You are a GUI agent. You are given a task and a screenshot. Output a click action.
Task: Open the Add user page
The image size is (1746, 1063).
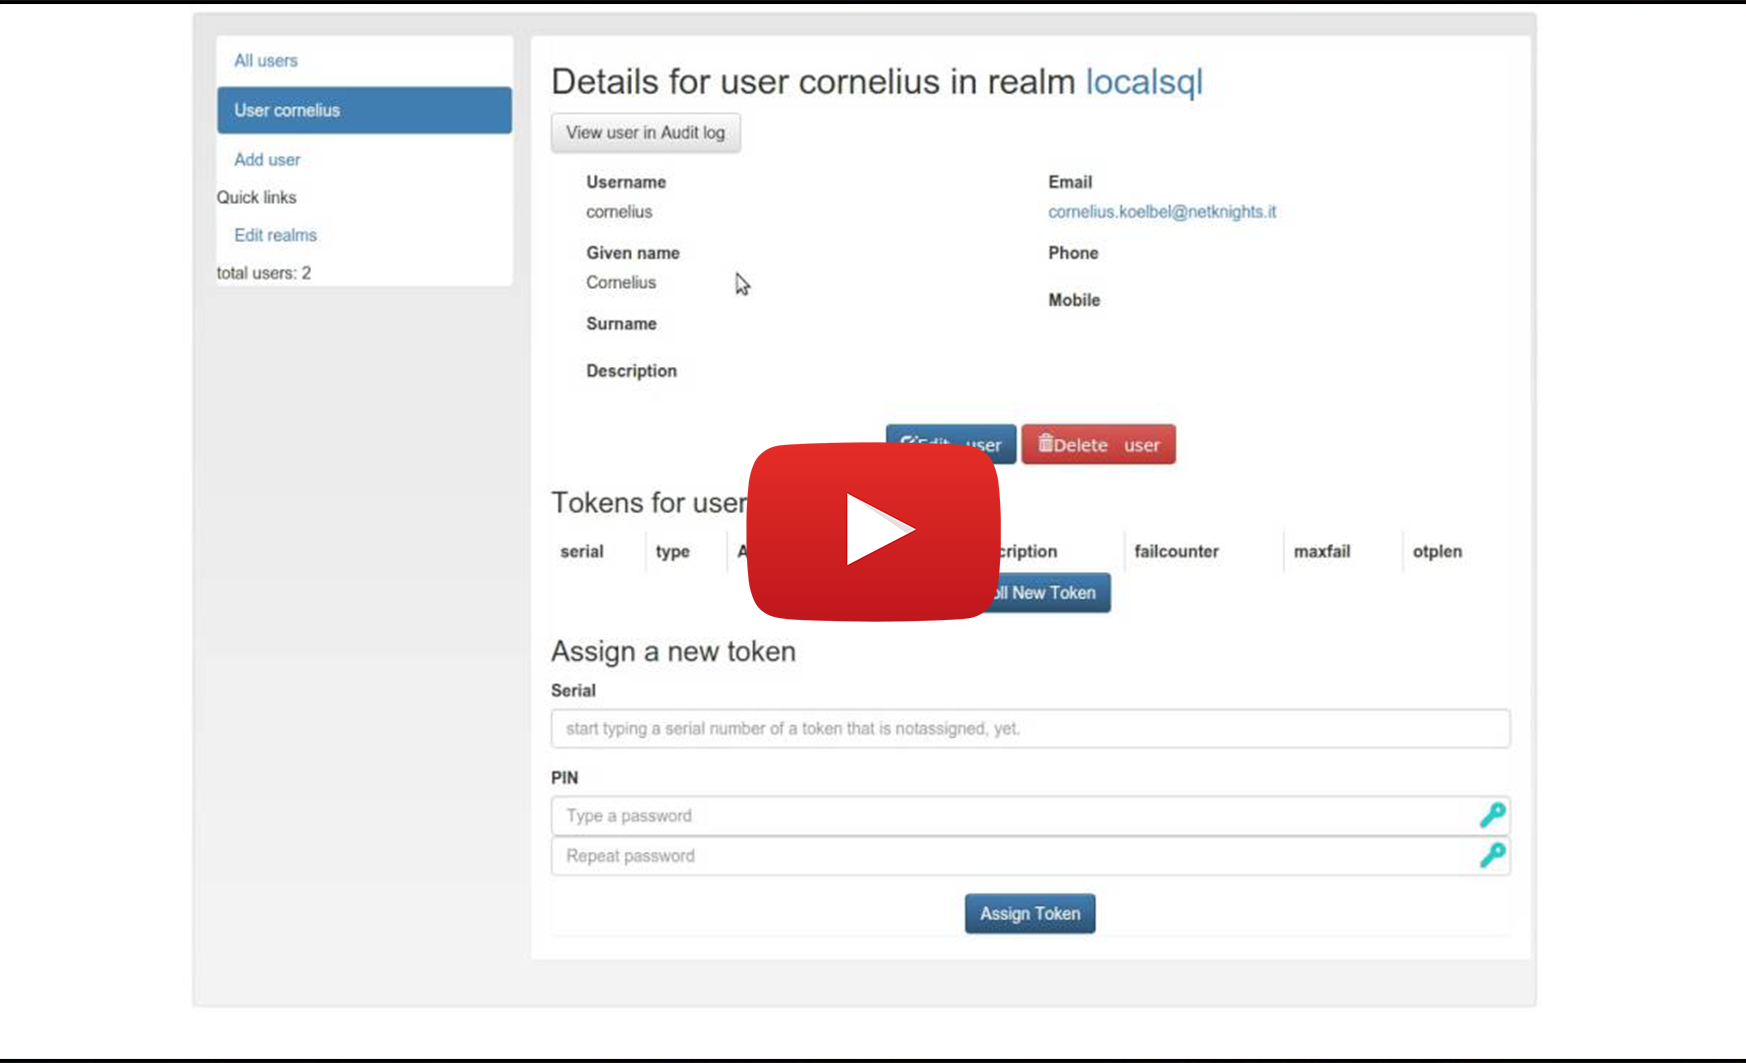click(267, 160)
